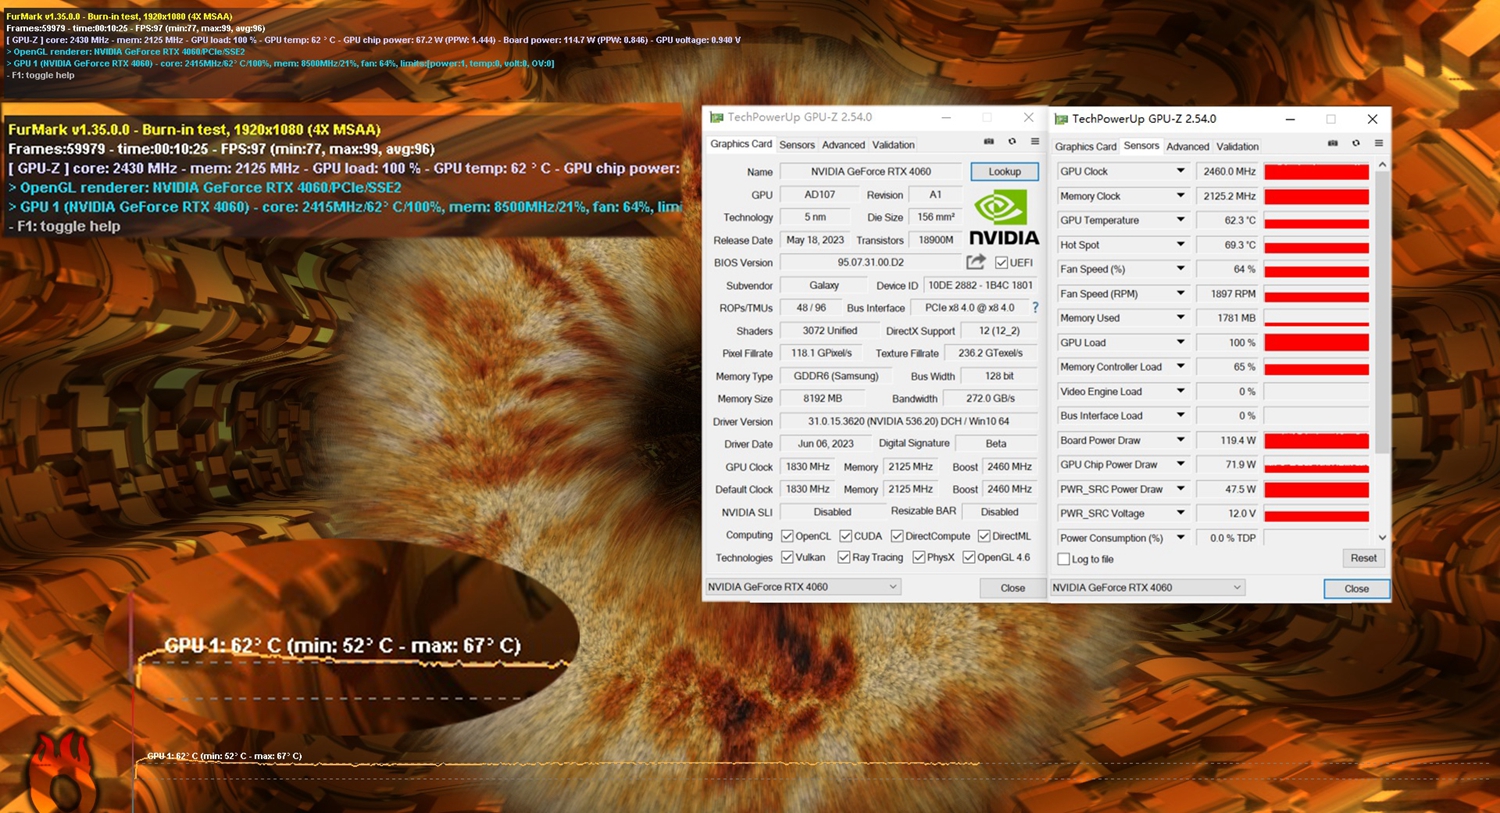Click the BIOS share/export arrow icon
This screenshot has width=1500, height=813.
click(976, 262)
